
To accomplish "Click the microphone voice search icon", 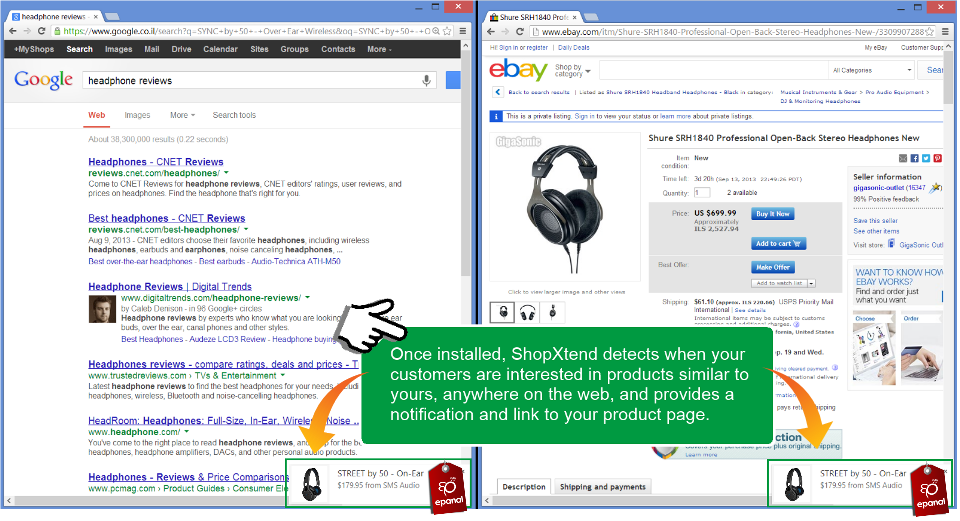I will (x=427, y=80).
